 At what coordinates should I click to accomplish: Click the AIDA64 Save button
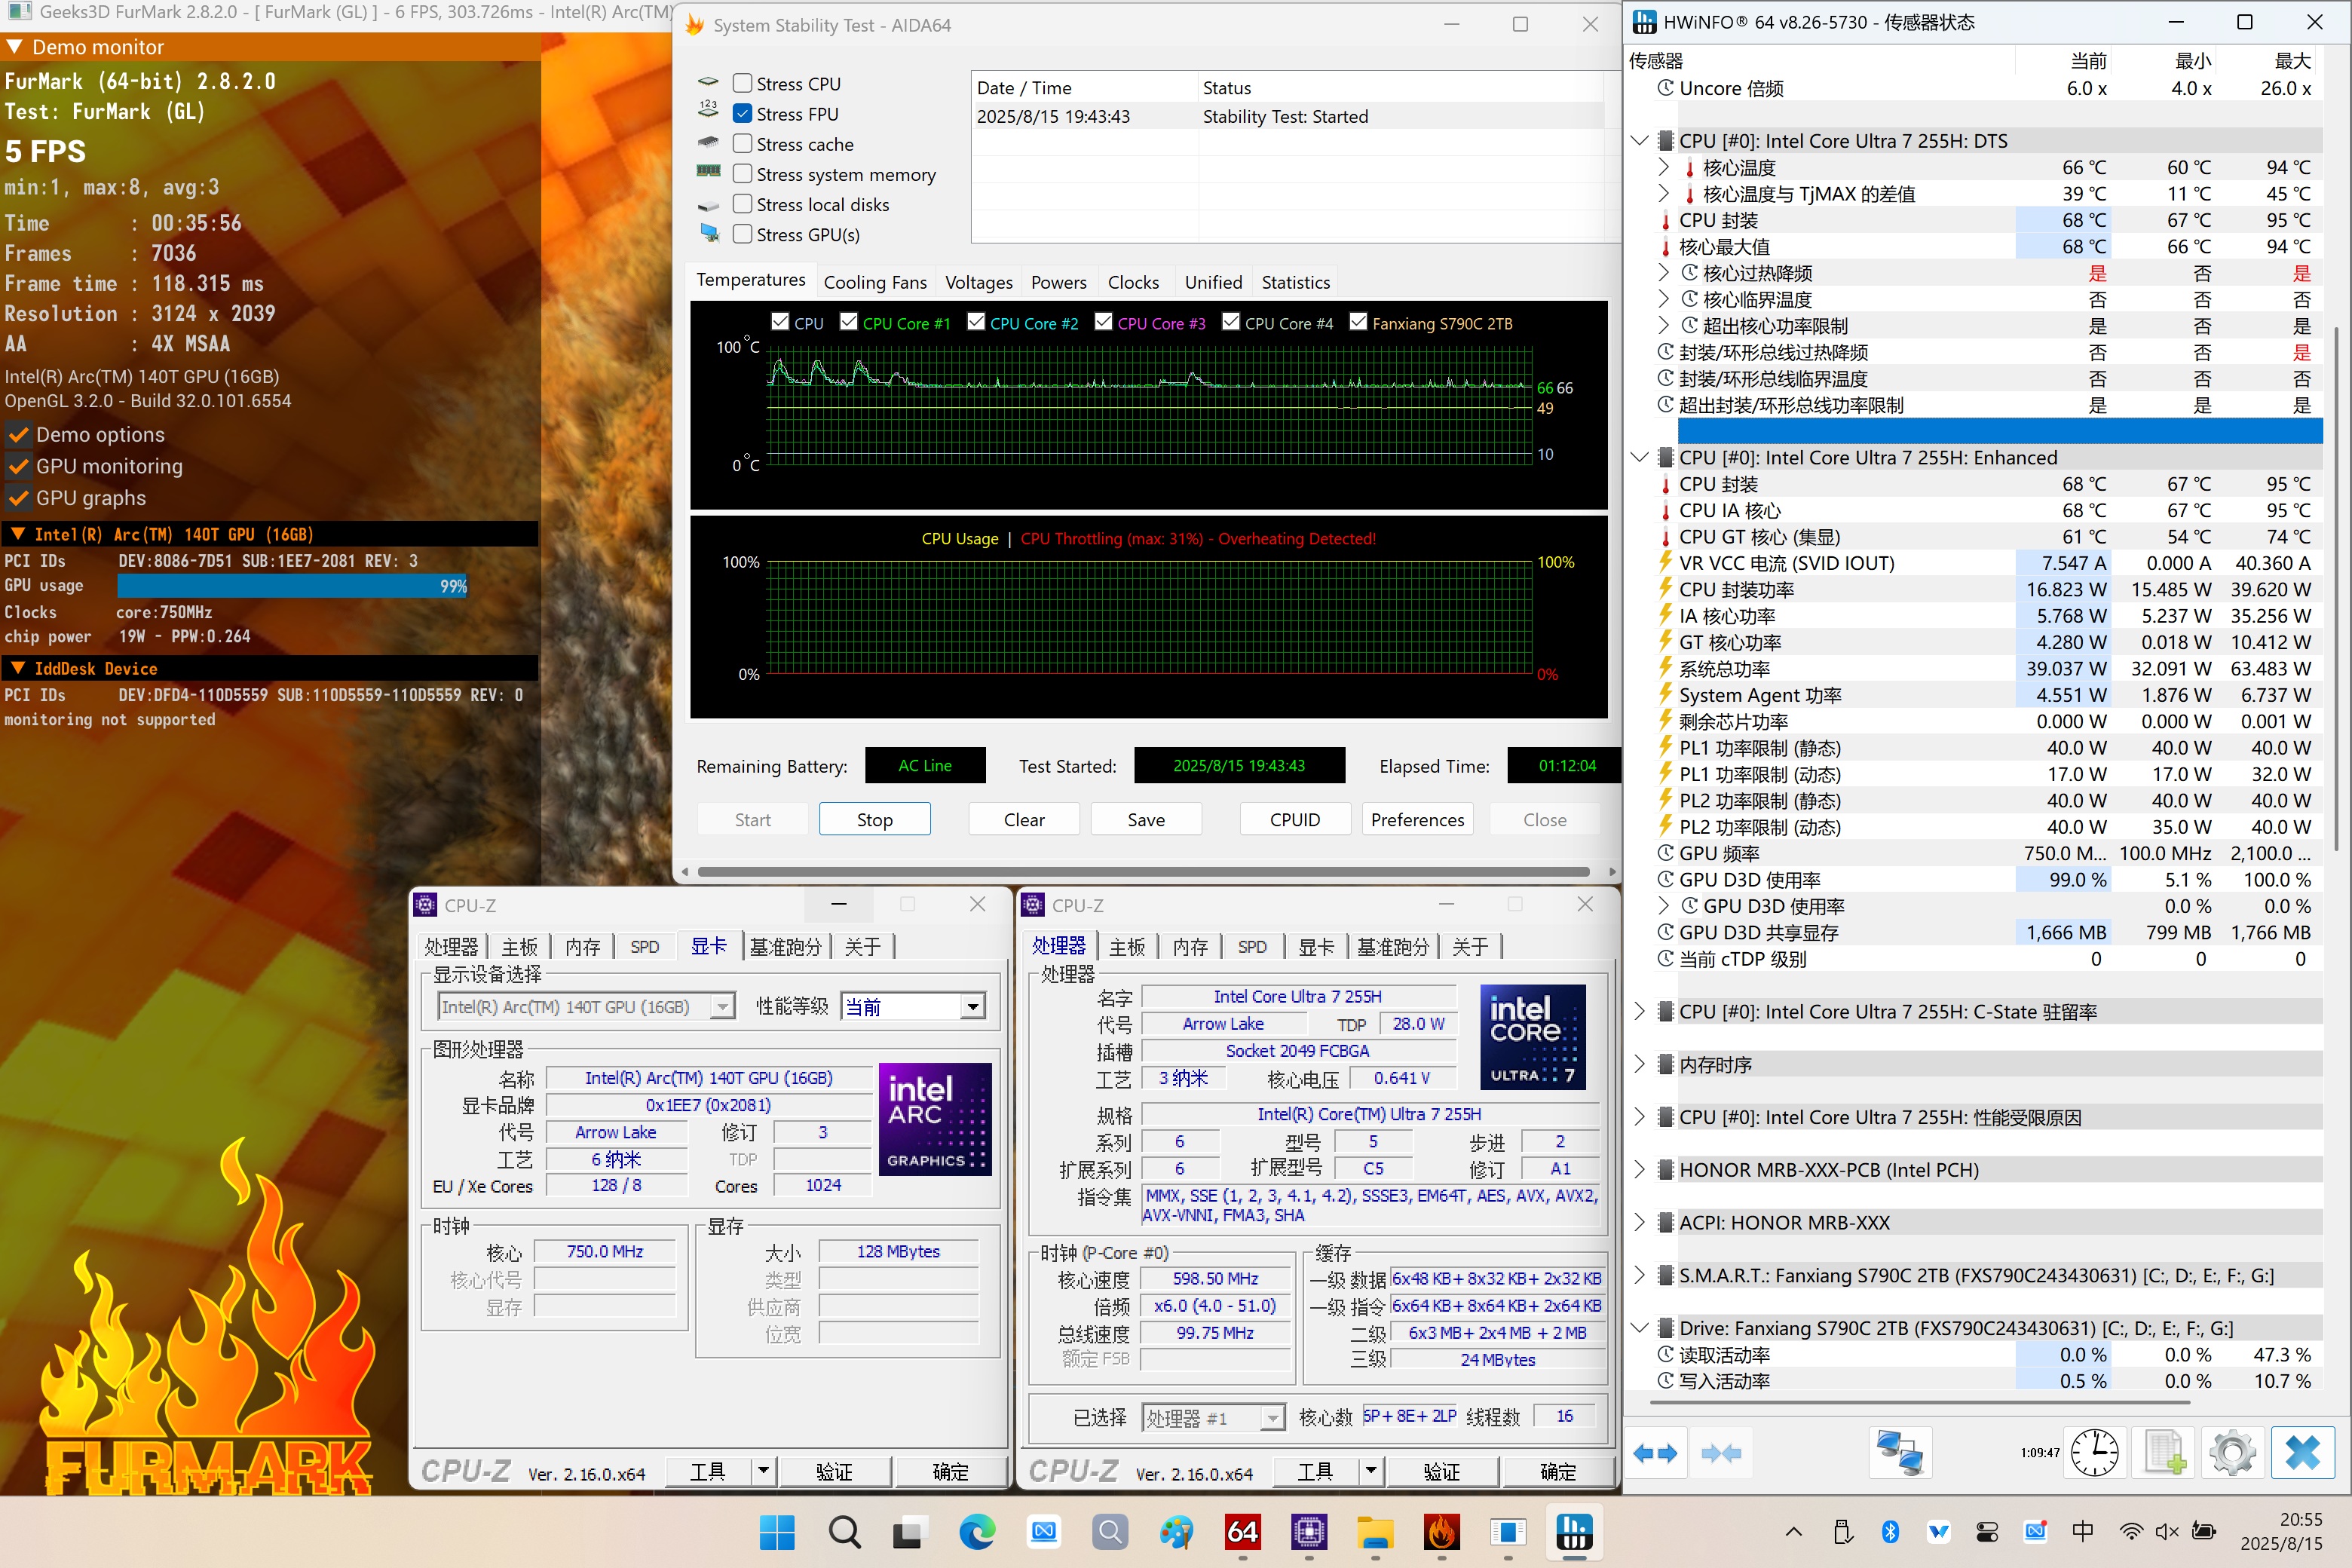(x=1146, y=819)
